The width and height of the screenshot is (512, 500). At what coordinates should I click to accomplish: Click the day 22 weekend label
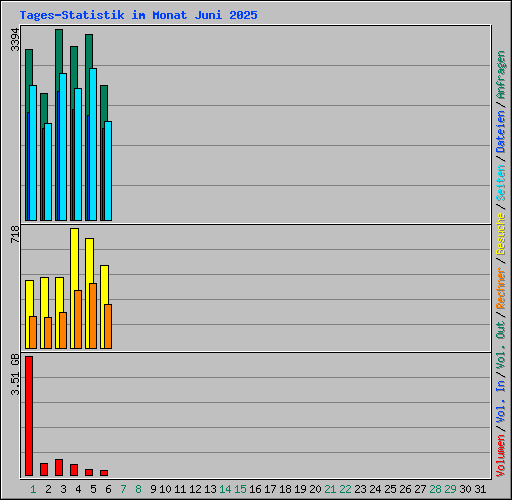pos(345,489)
